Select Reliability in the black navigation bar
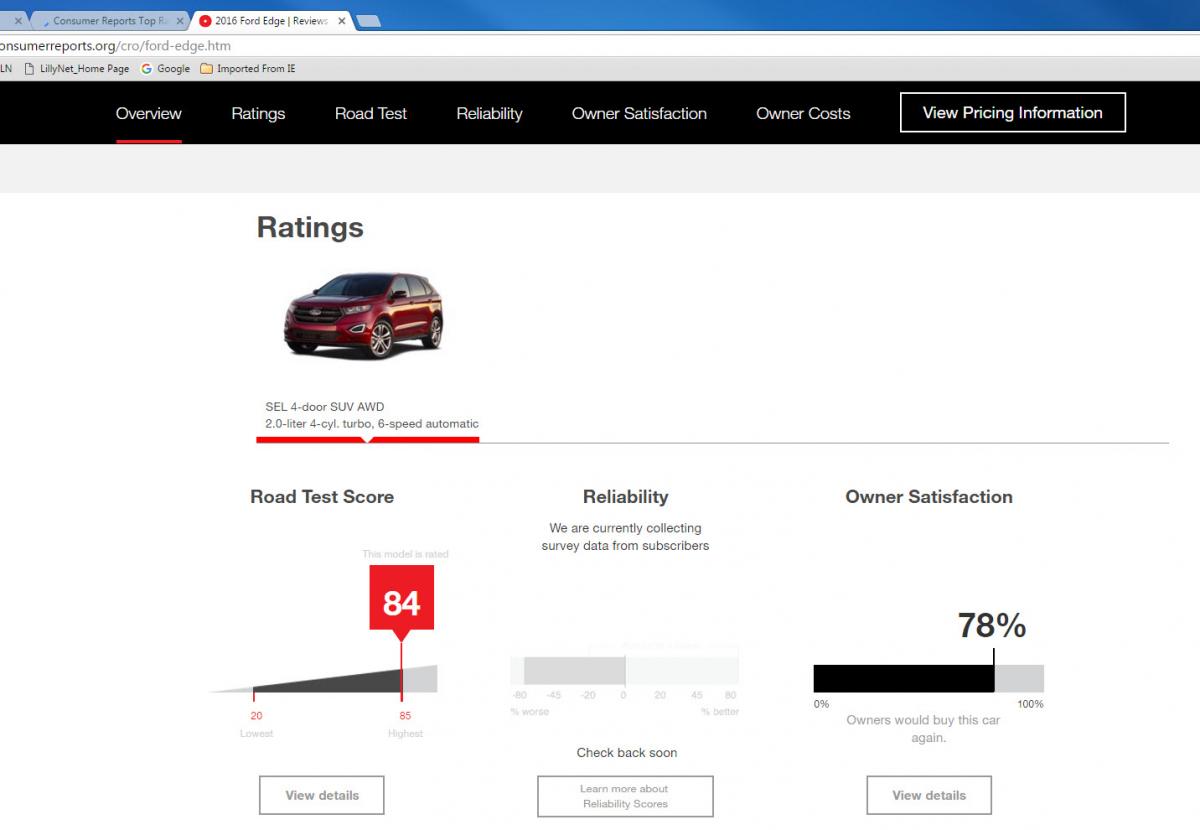 click(x=490, y=114)
